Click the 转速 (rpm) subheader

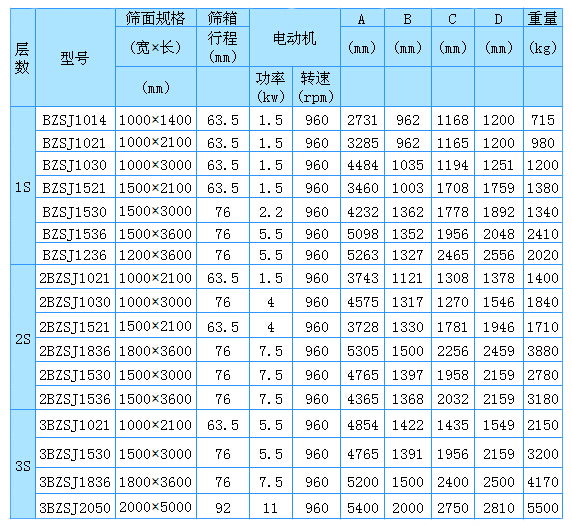(316, 87)
